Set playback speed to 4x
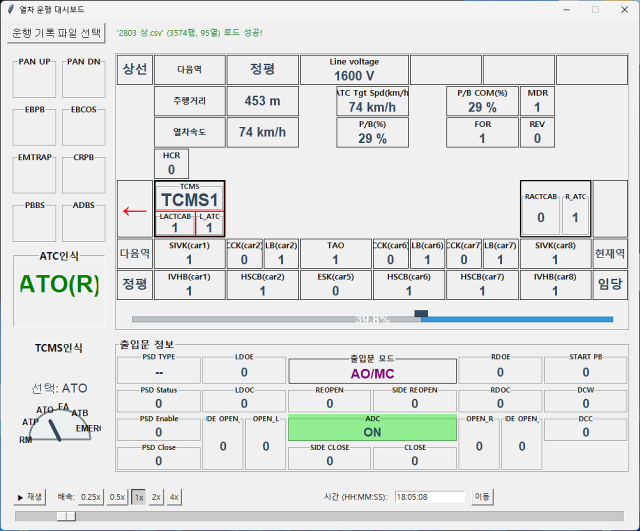 (x=174, y=496)
